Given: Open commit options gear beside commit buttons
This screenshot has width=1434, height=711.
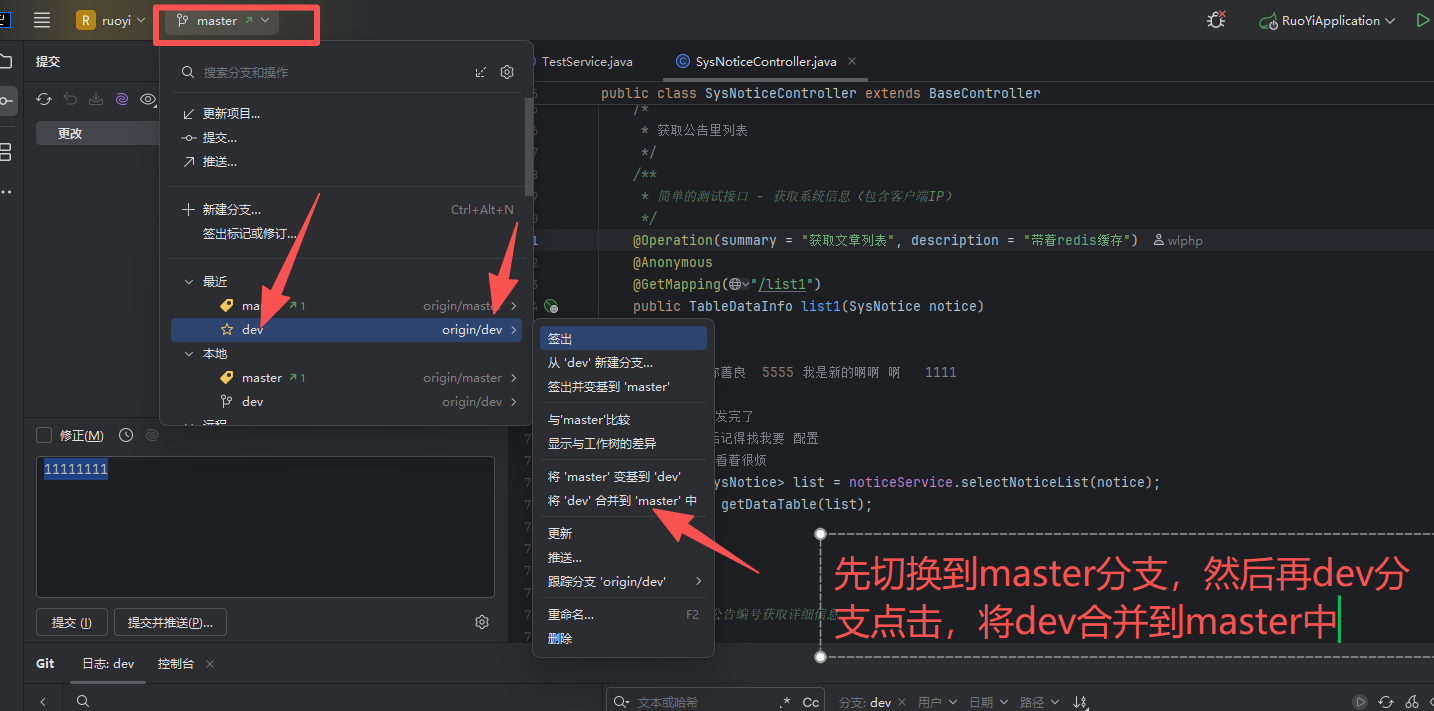Looking at the screenshot, I should (x=482, y=622).
